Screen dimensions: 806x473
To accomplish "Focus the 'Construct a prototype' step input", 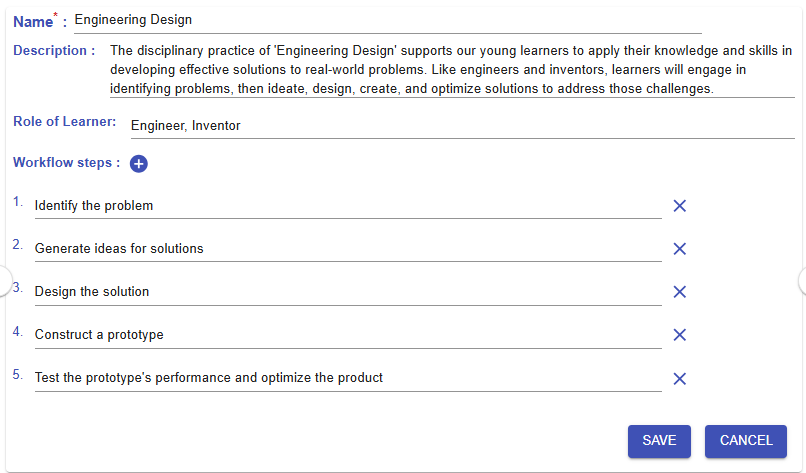I will point(347,335).
